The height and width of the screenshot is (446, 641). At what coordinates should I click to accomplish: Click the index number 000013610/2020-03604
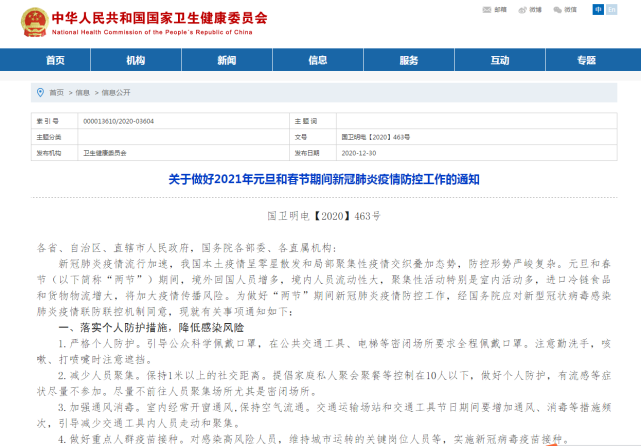click(x=116, y=120)
